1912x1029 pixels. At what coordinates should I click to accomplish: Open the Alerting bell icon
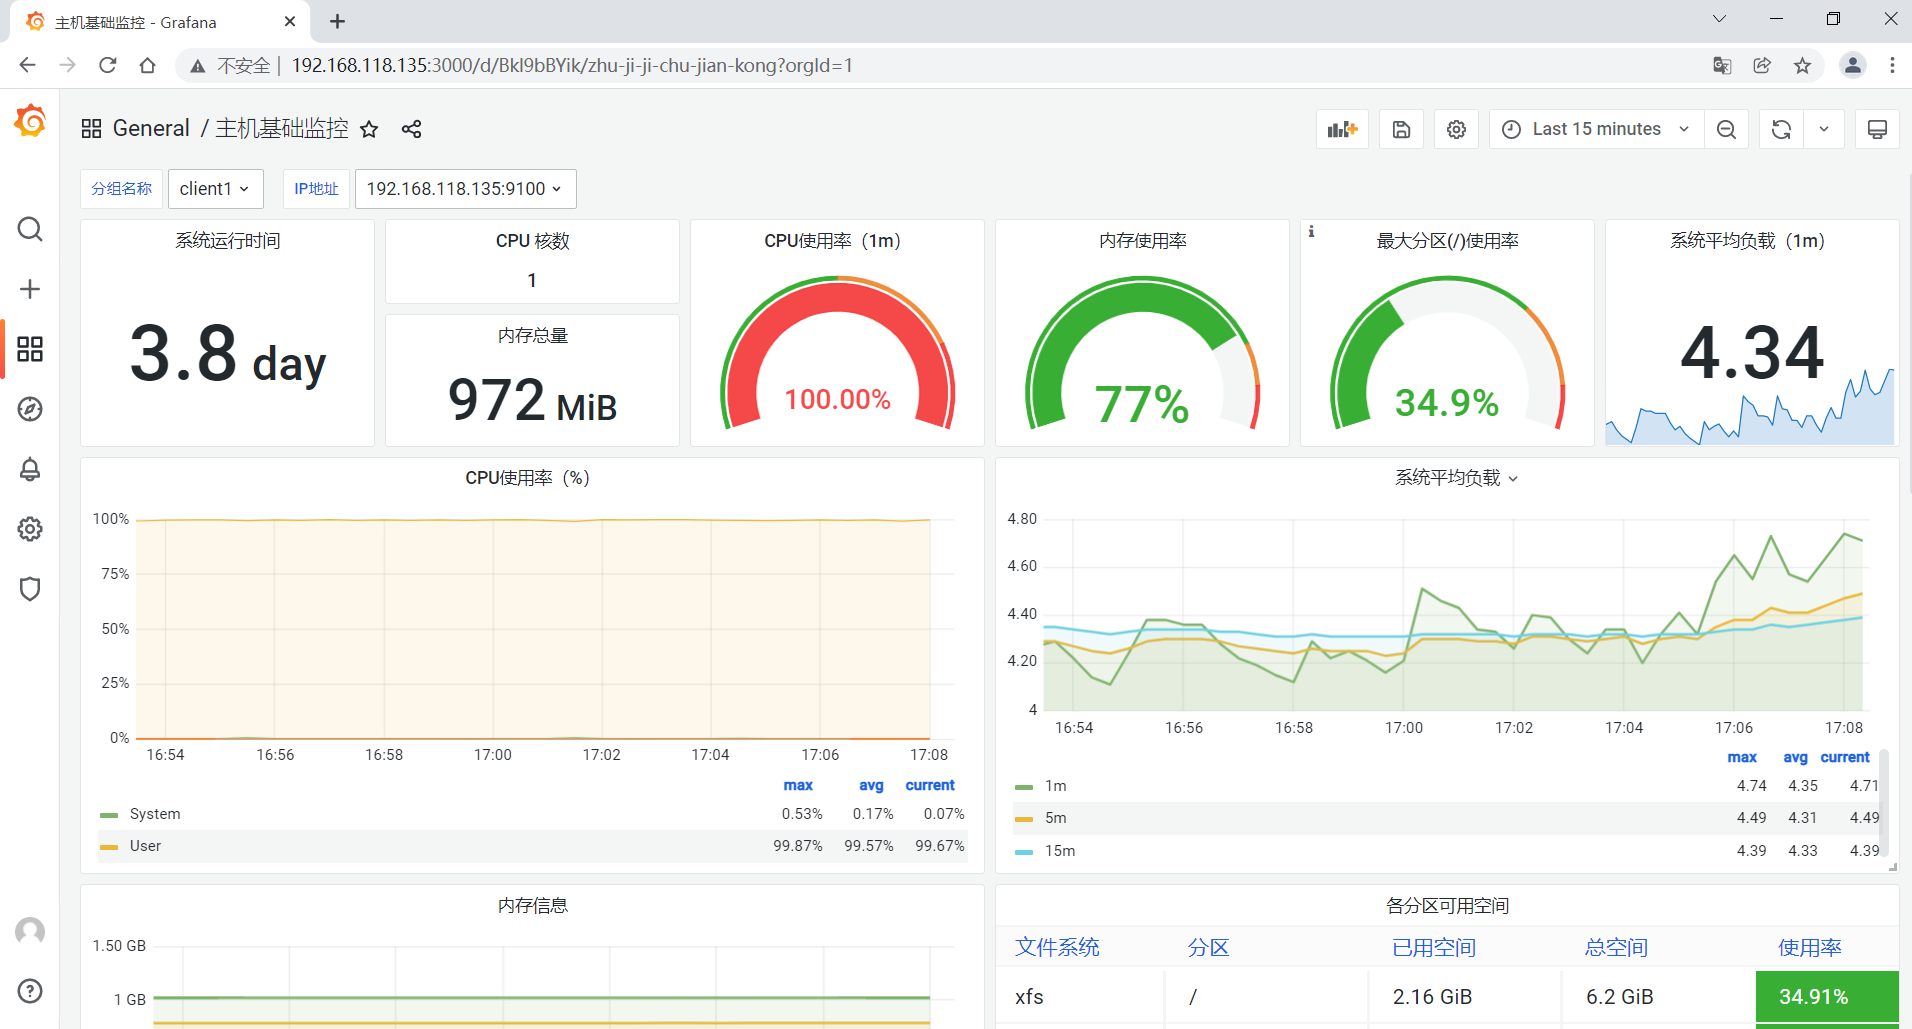click(x=30, y=469)
